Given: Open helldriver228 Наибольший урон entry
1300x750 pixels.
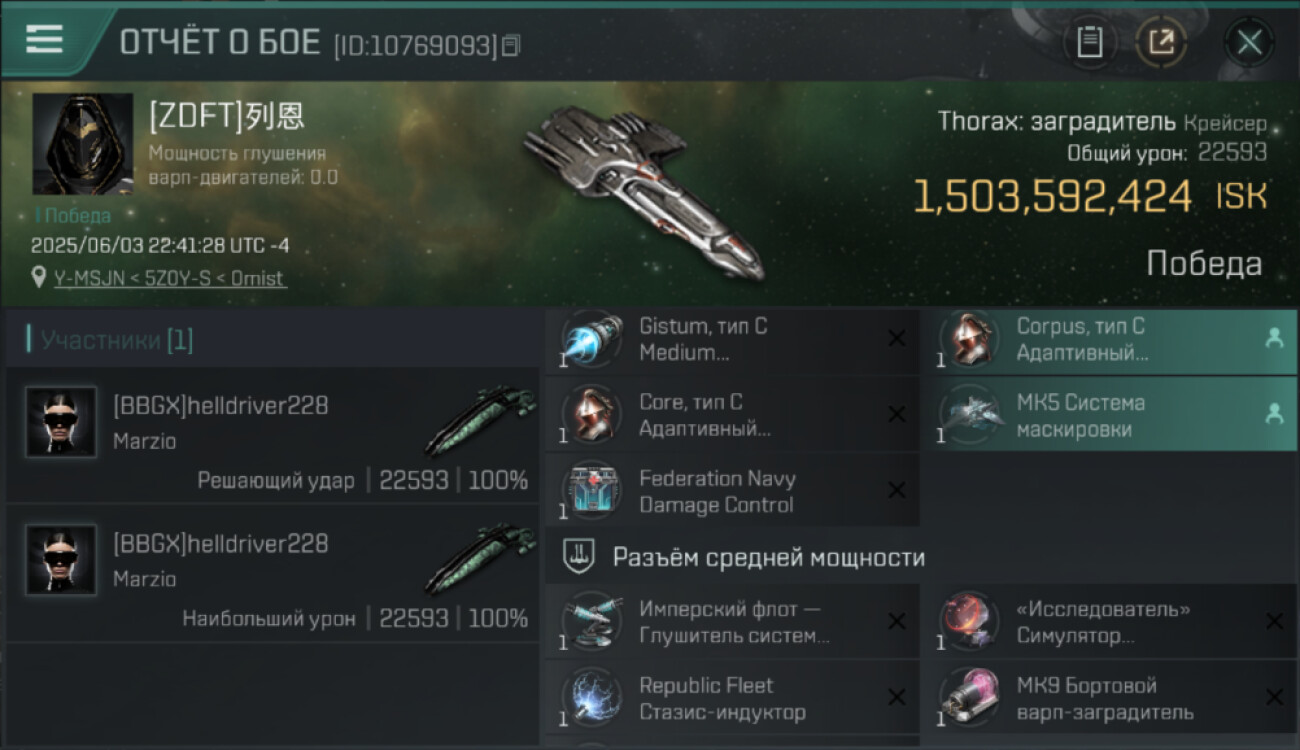Looking at the screenshot, I should click(x=272, y=574).
